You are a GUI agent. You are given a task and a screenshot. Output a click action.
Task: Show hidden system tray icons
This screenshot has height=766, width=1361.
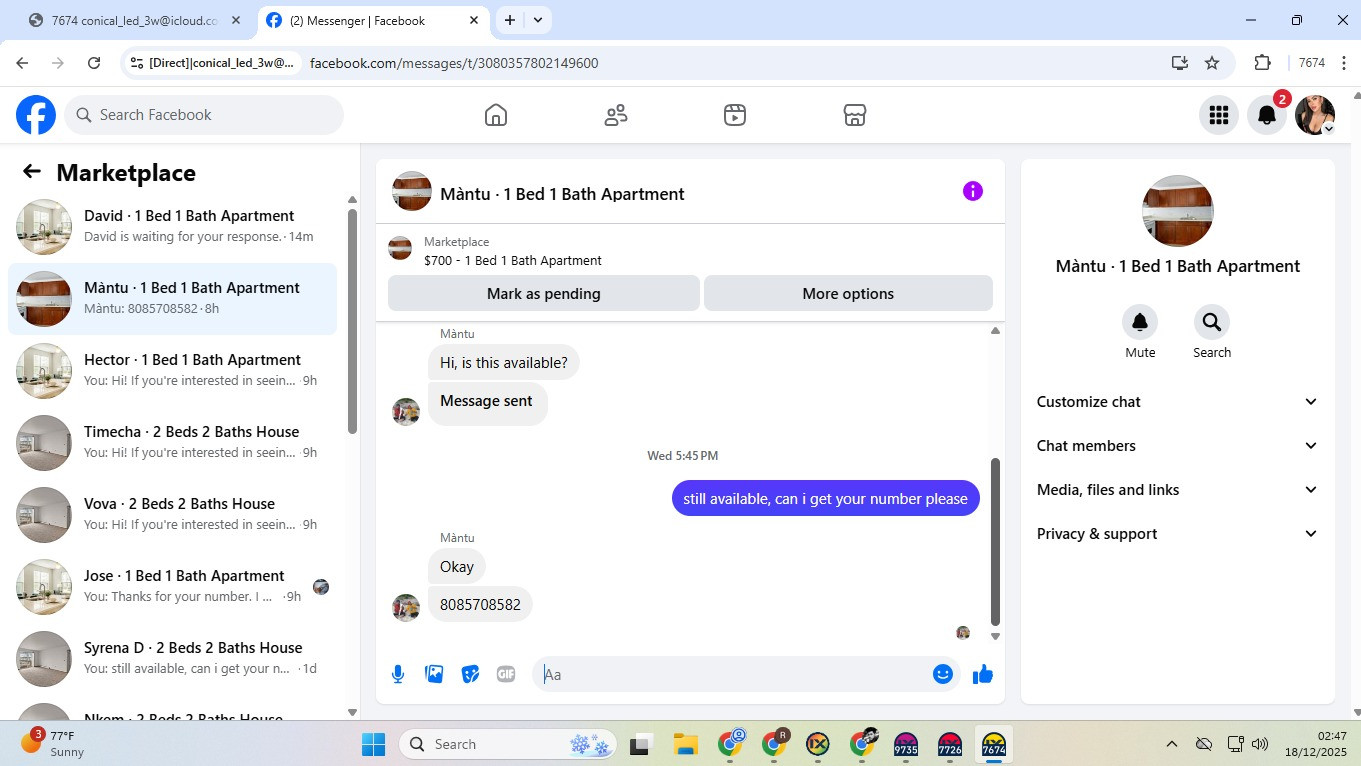coord(1171,744)
